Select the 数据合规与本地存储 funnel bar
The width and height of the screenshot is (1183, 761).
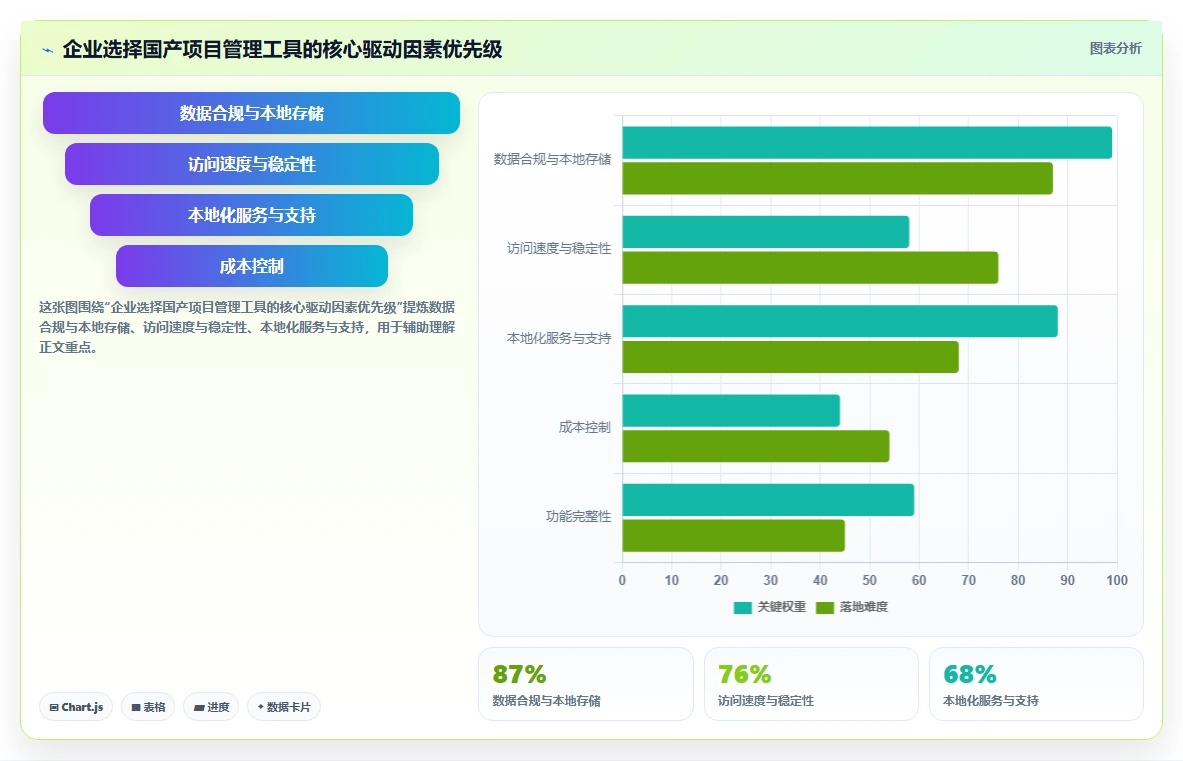click(x=251, y=113)
